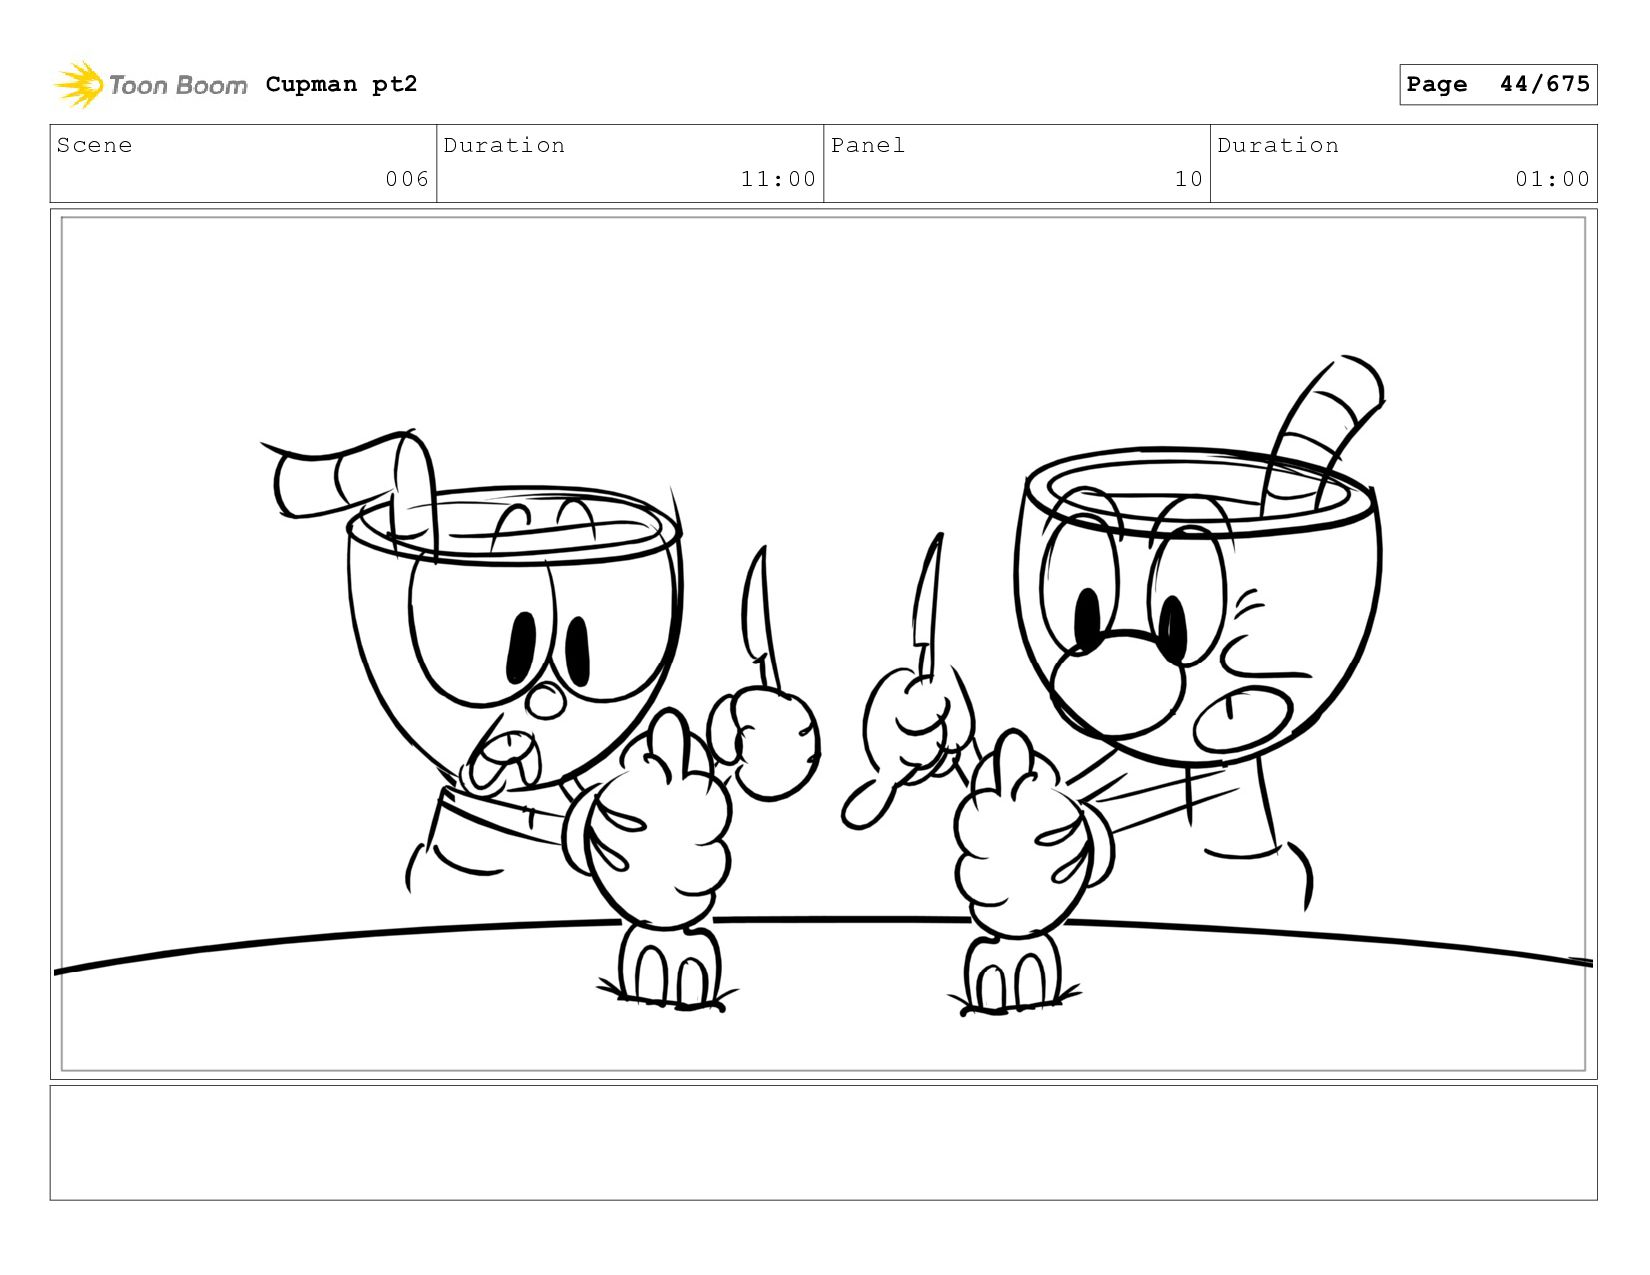1650x1275 pixels.
Task: Click the storyboard panel drawing
Action: coord(823,644)
